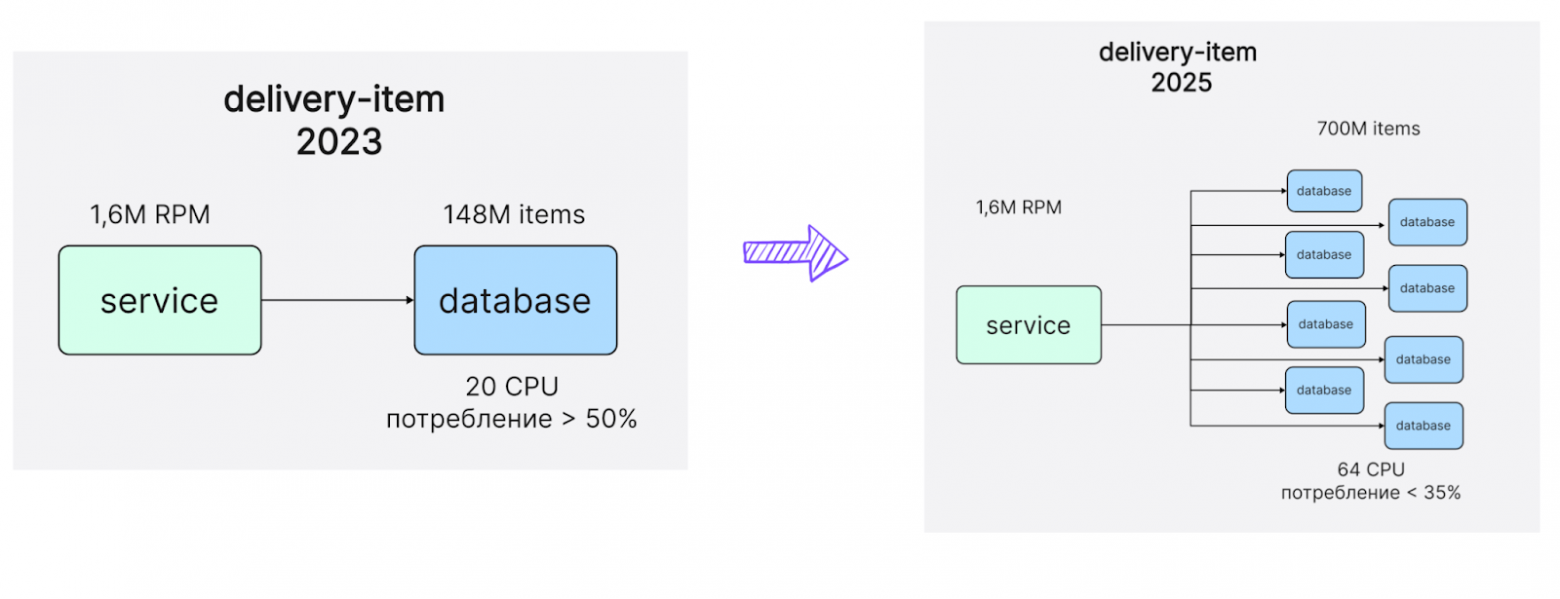
Task: Select the second database shard from bottom
Action: [1324, 390]
